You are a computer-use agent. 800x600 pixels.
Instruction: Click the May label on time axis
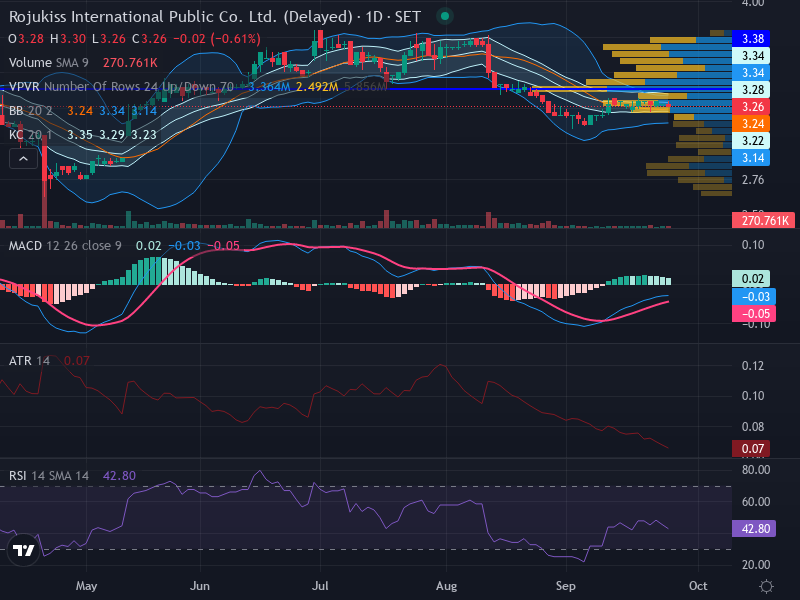click(86, 586)
